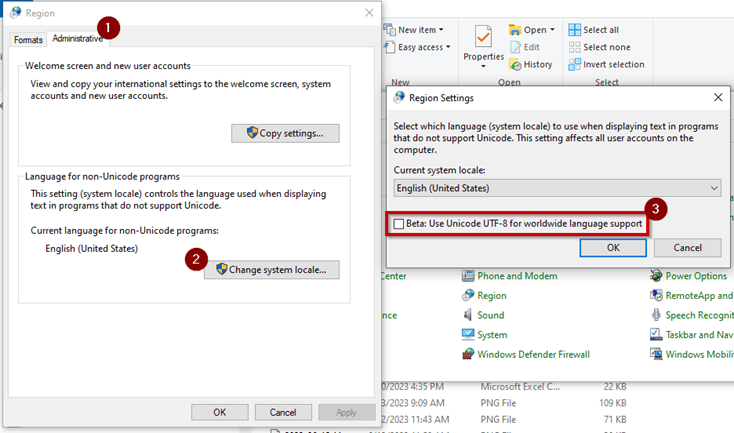Open Windows Defender Firewall icon
Viewport: 734px width, 433px height.
pyautogui.click(x=468, y=354)
